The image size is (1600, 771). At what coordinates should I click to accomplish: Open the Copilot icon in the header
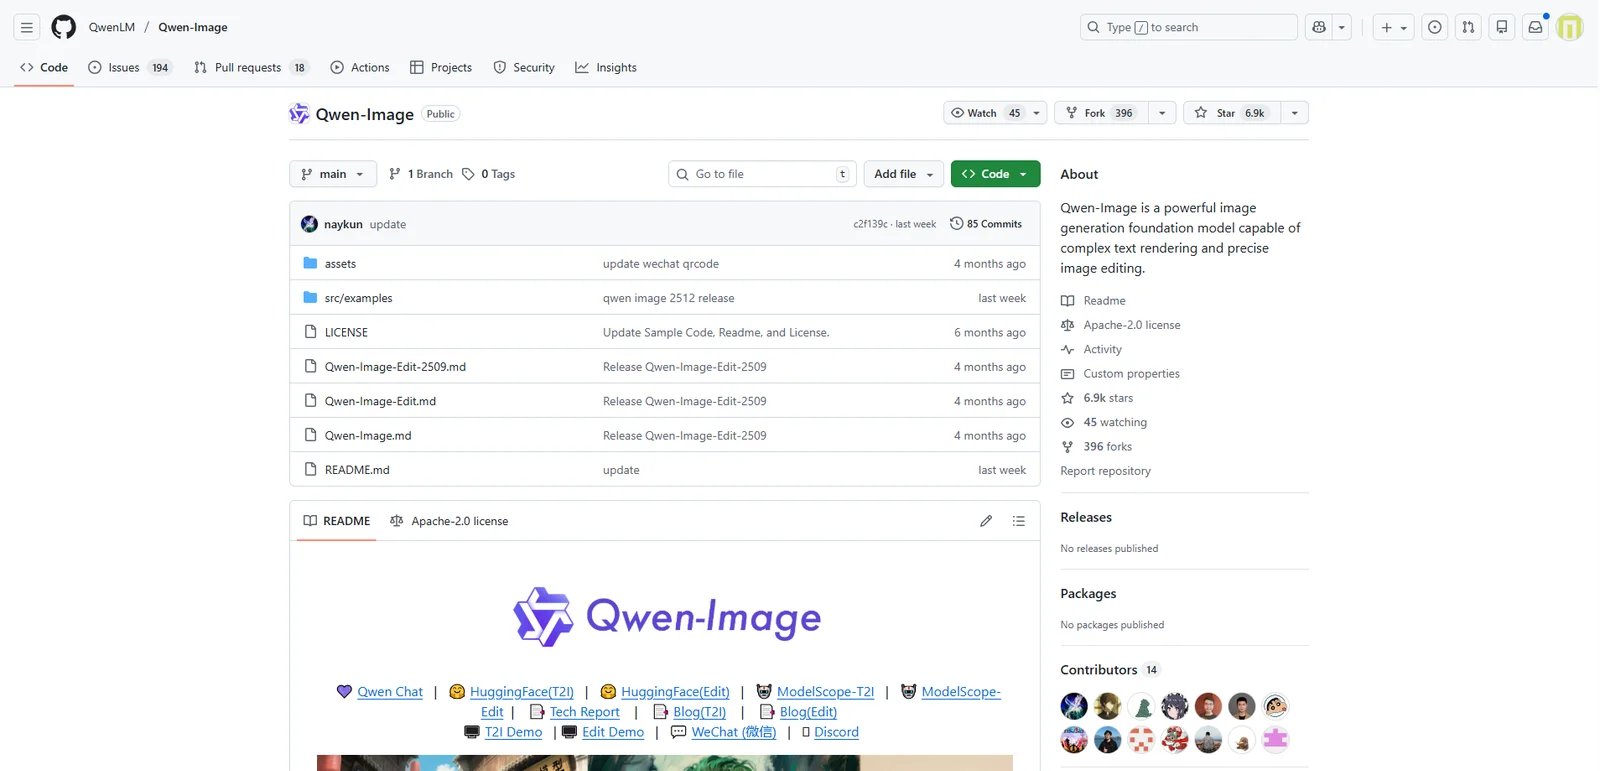coord(1319,27)
